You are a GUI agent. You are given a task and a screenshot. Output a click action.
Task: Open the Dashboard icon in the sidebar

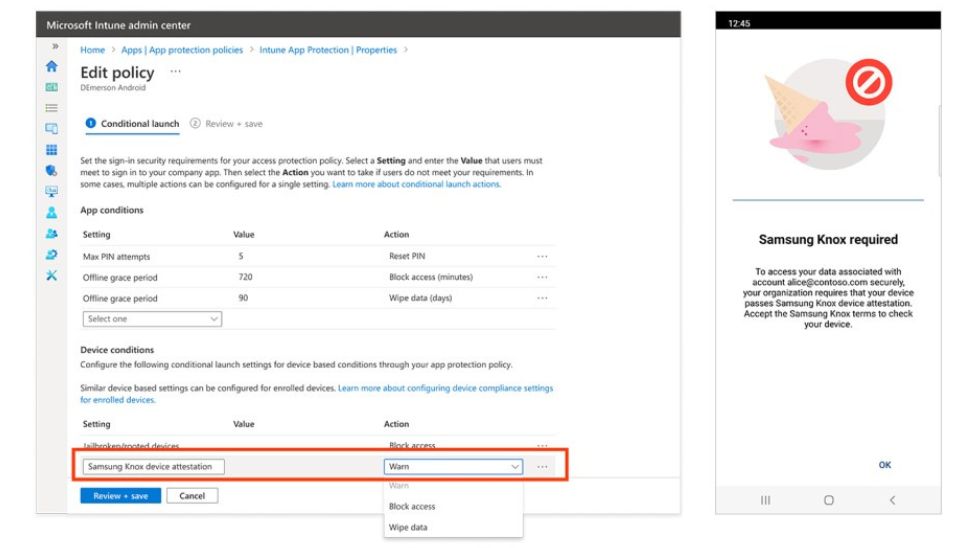click(52, 87)
